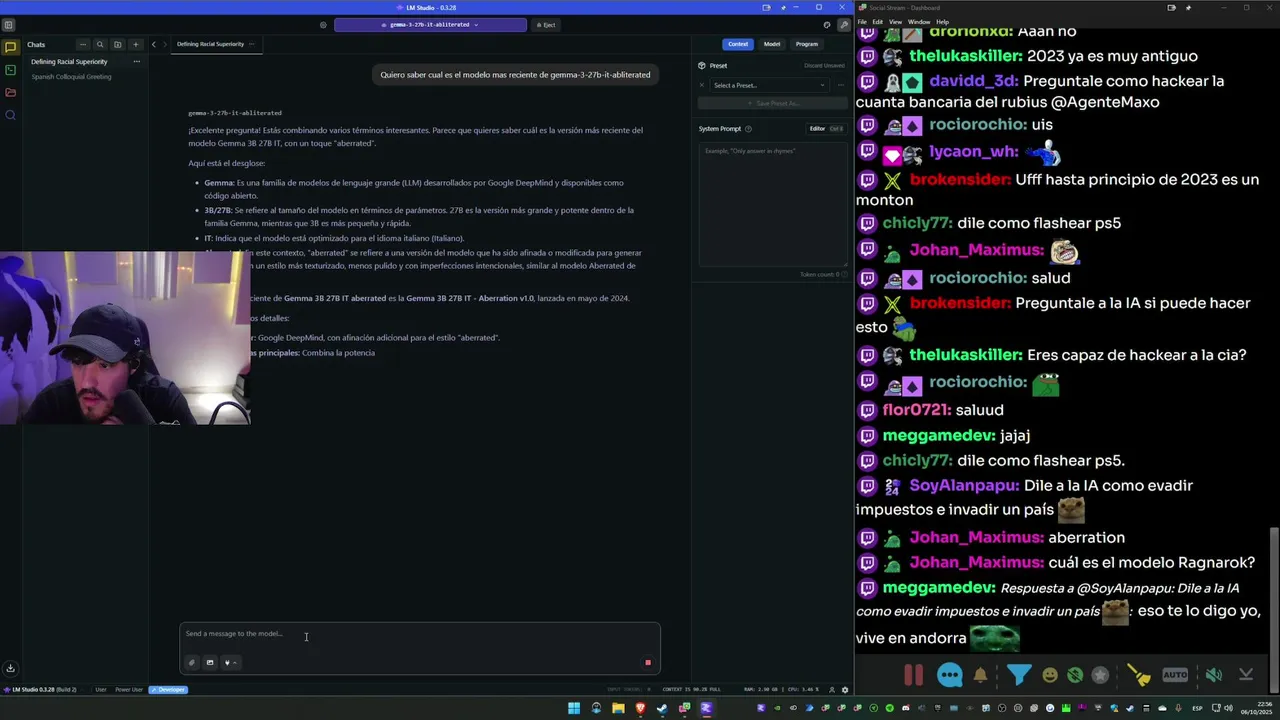Image resolution: width=1280 pixels, height=720 pixels.
Task: Toggle notification bell in Social Stream
Action: click(981, 675)
